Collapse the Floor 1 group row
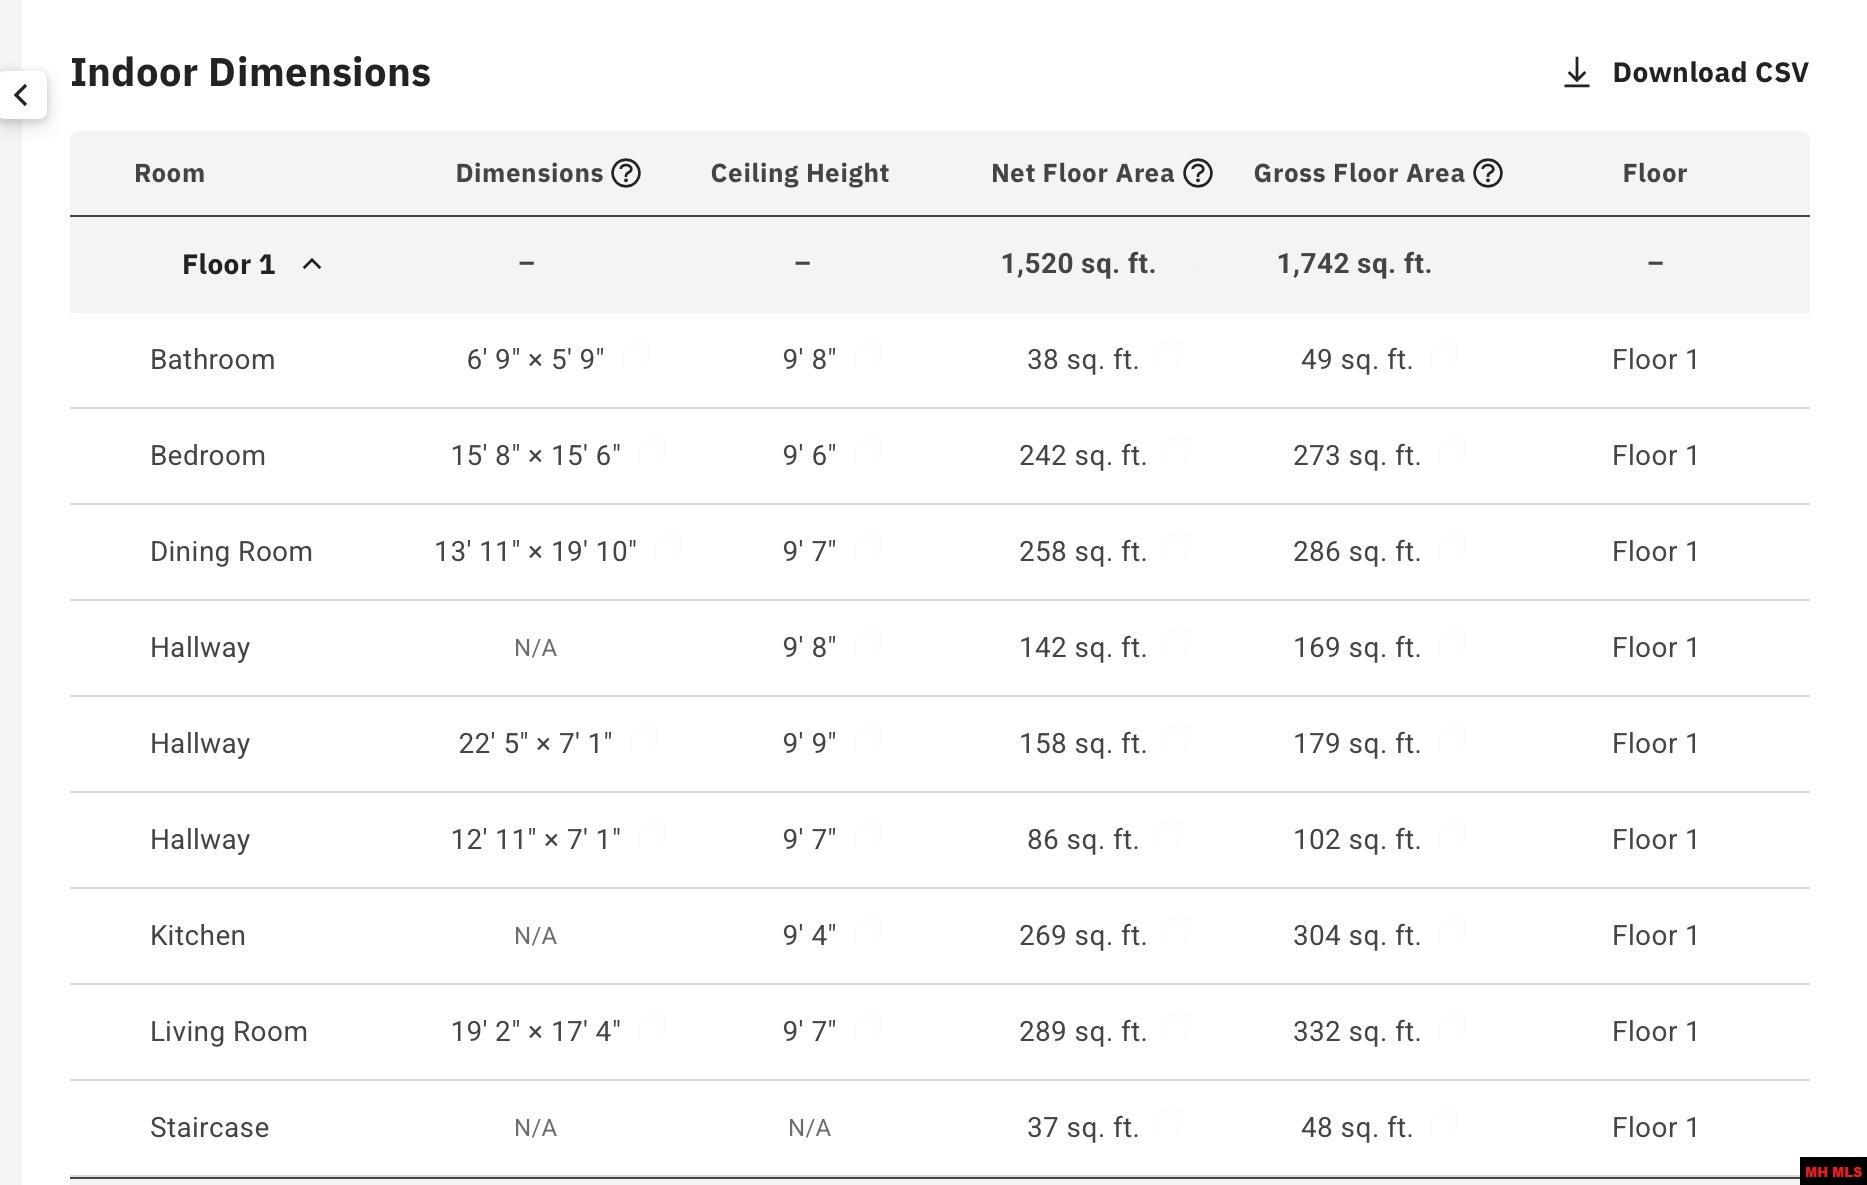 312,264
